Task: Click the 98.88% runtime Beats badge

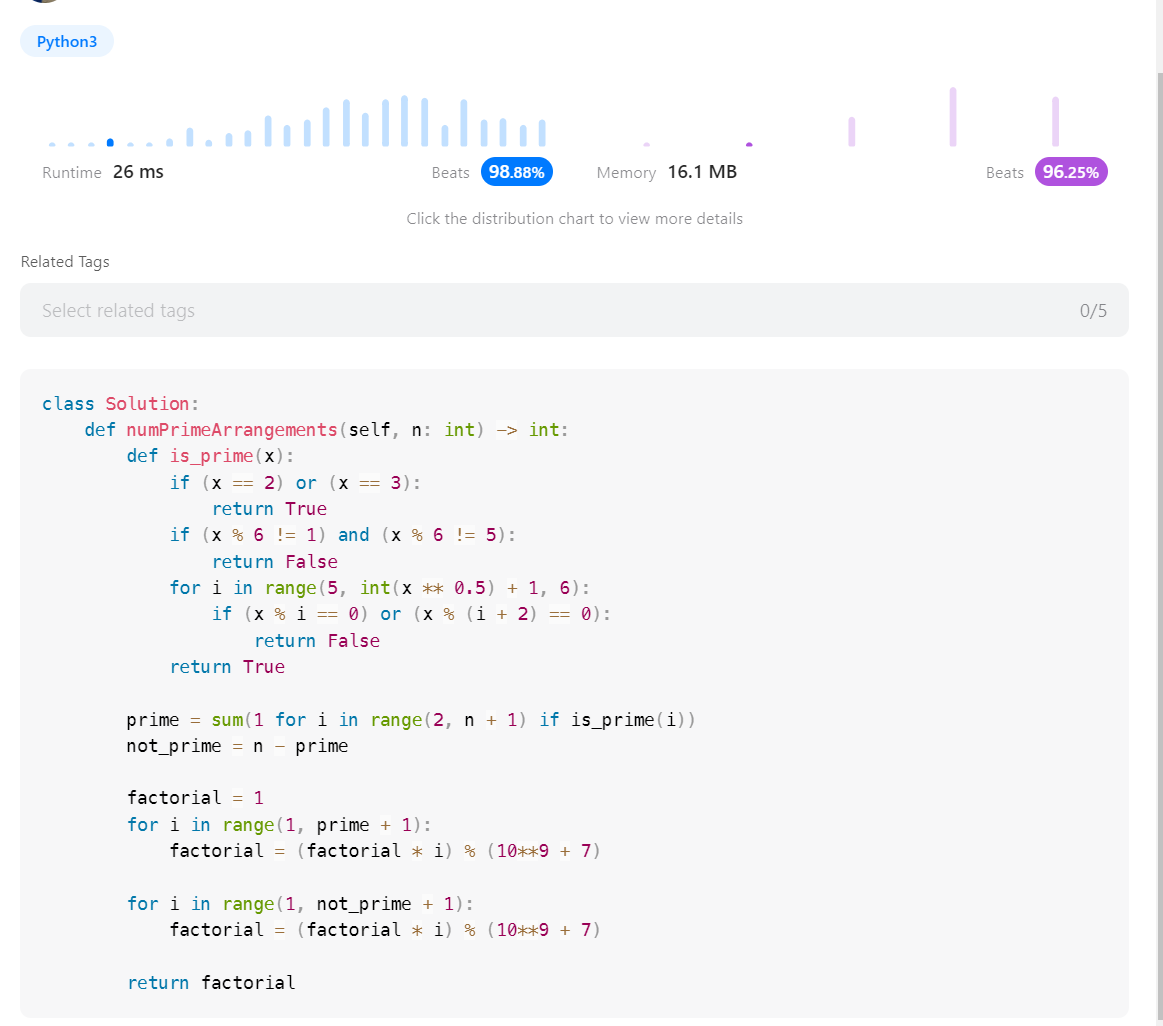Action: pyautogui.click(x=516, y=171)
